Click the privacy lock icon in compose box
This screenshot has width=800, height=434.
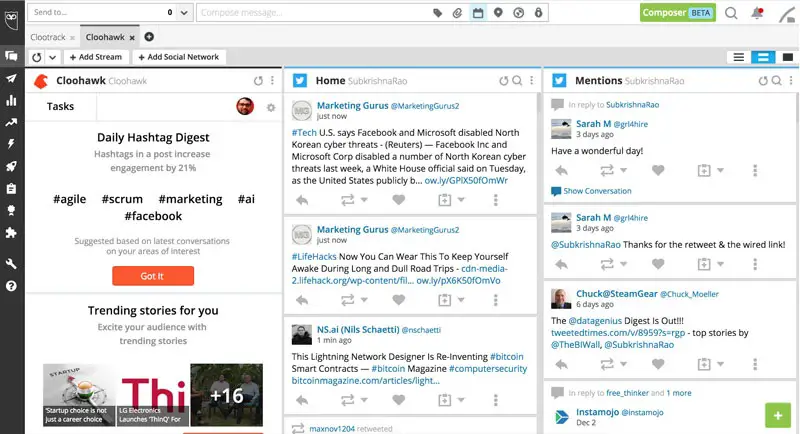(x=538, y=13)
